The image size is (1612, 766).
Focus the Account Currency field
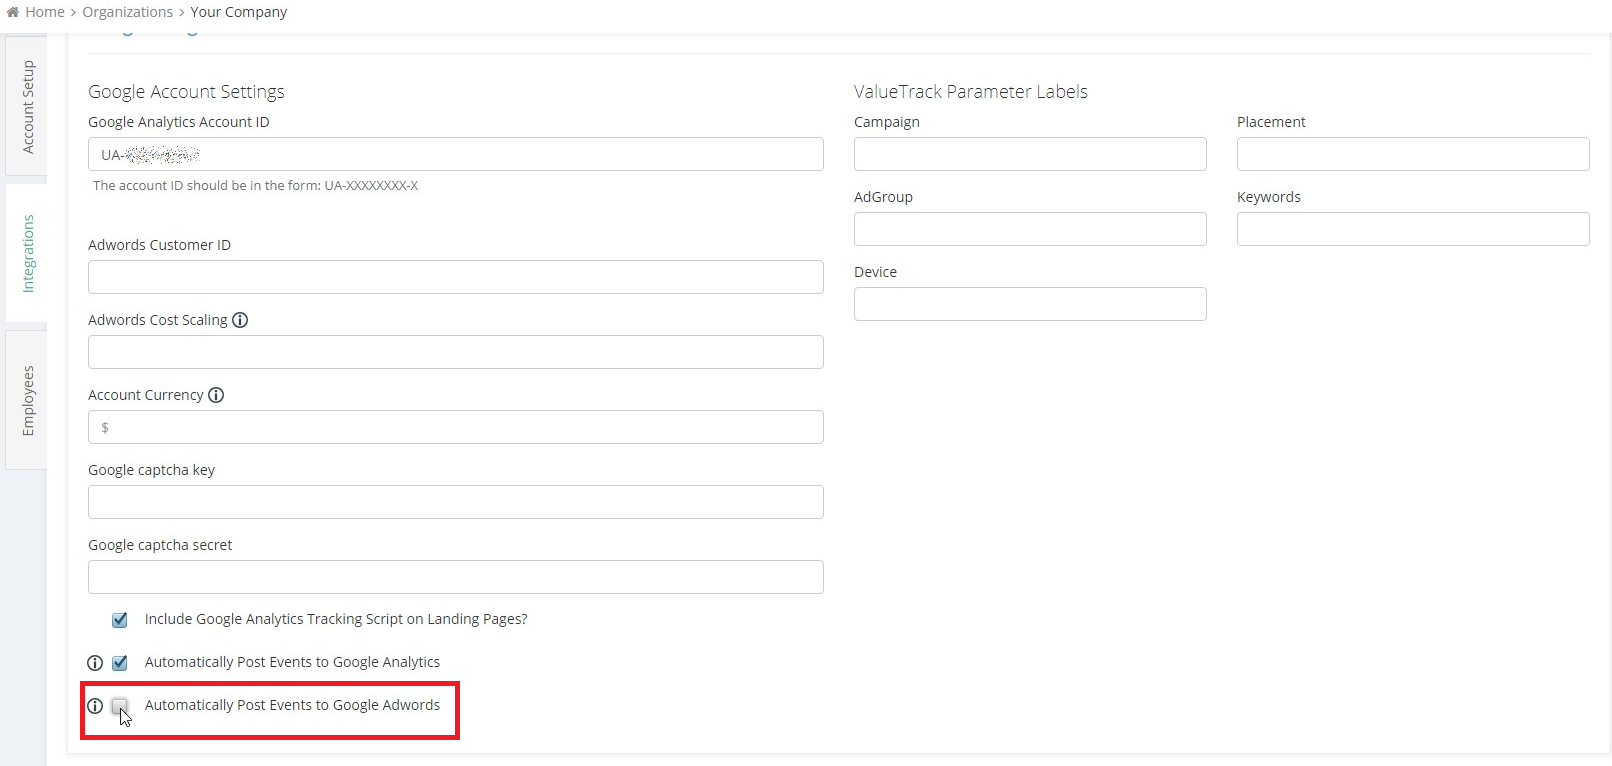456,427
